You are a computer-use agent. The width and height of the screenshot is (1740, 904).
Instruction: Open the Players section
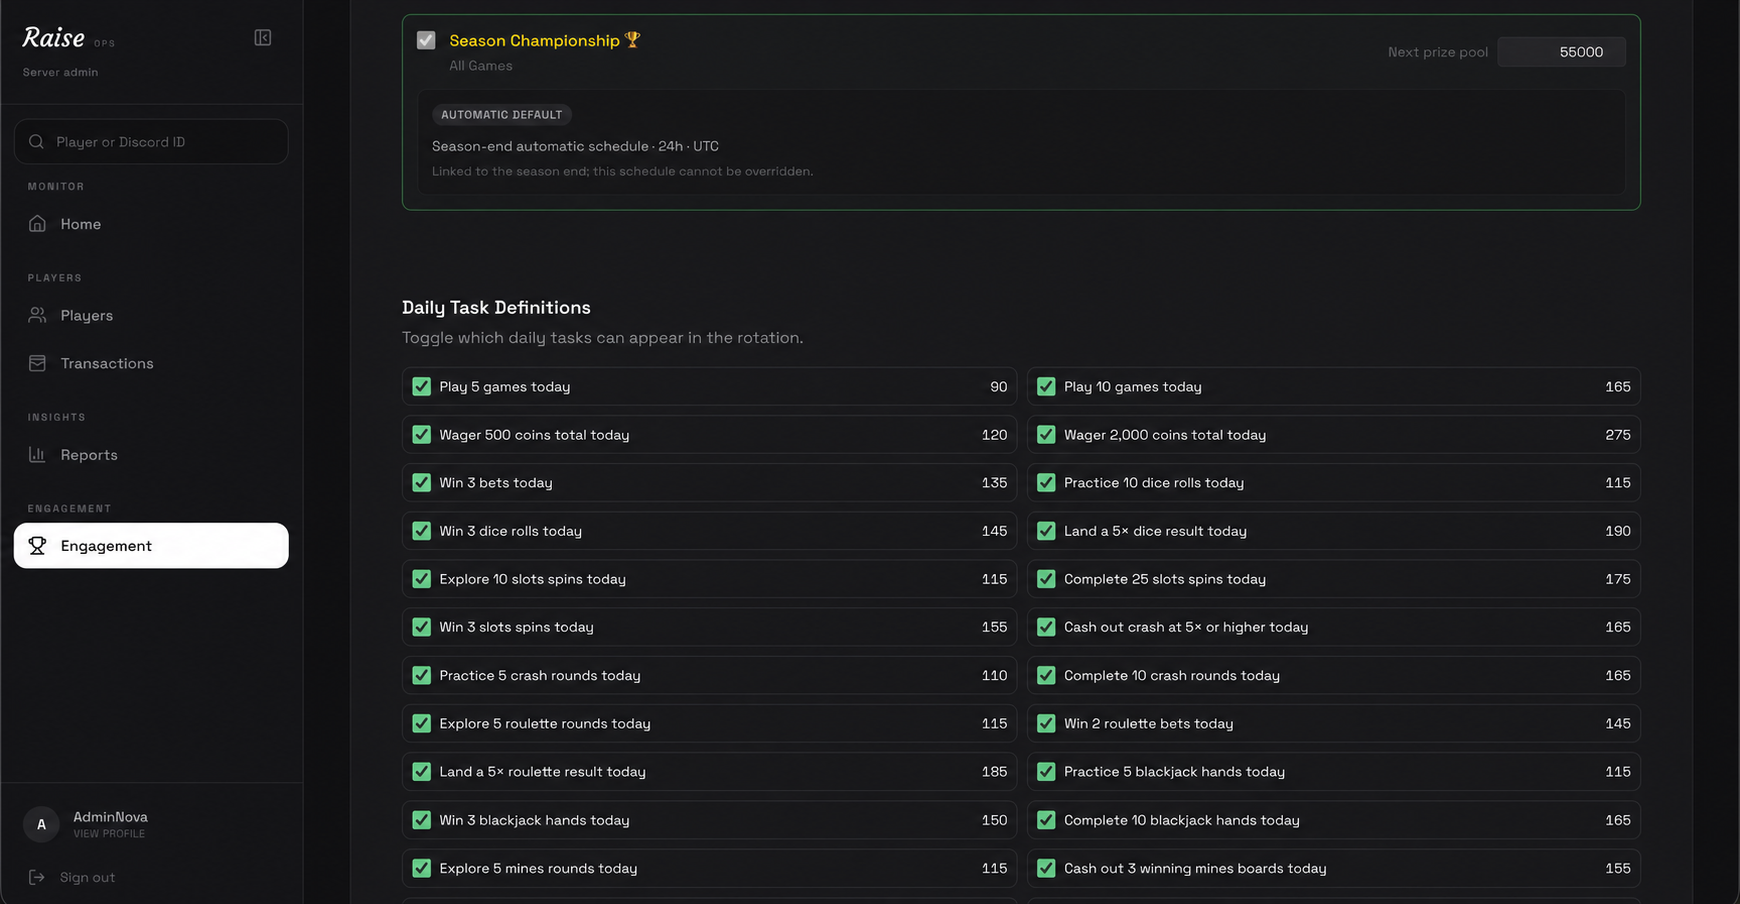[x=151, y=315]
